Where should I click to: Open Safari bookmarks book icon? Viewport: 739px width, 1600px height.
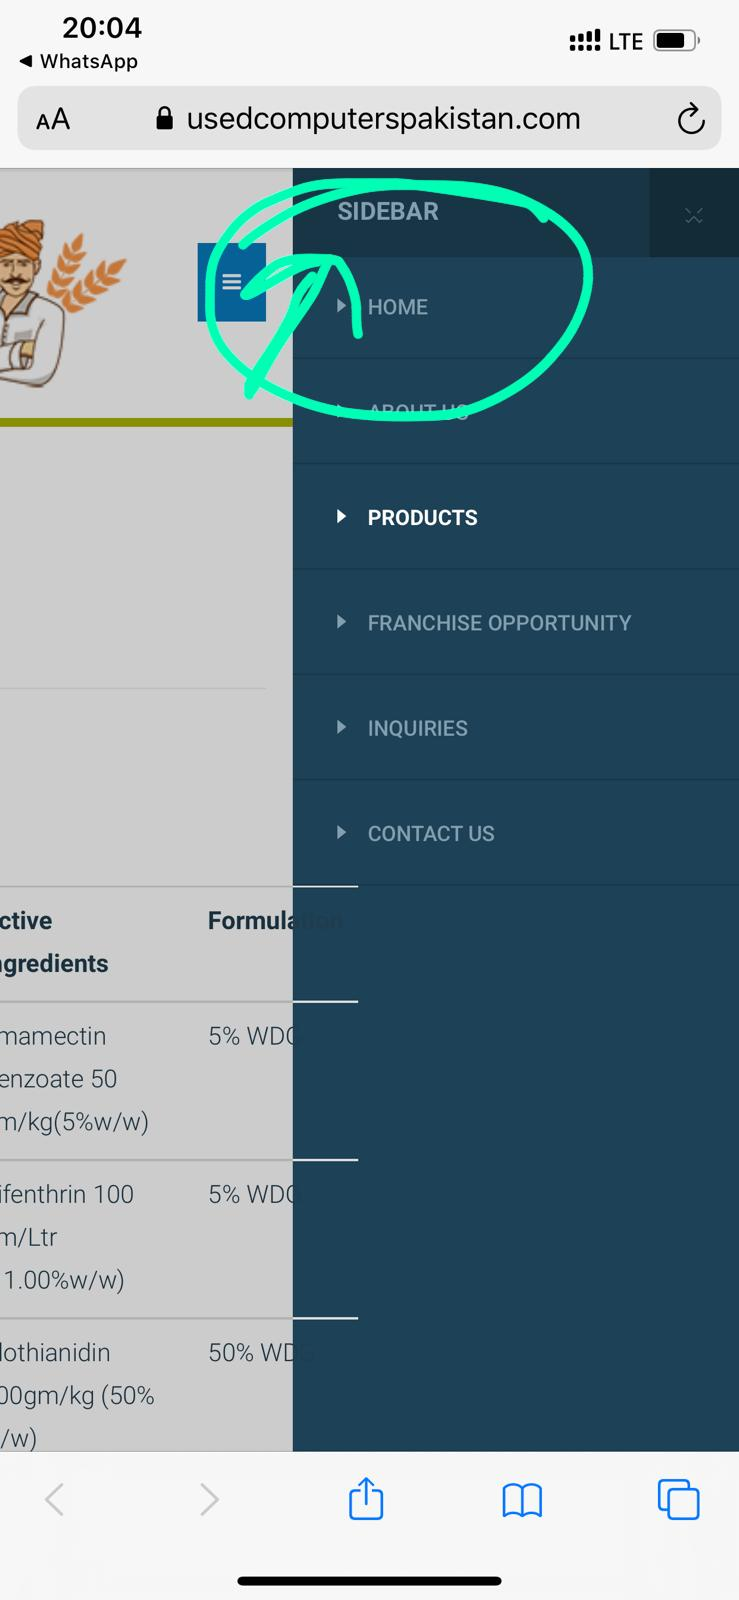[522, 1499]
